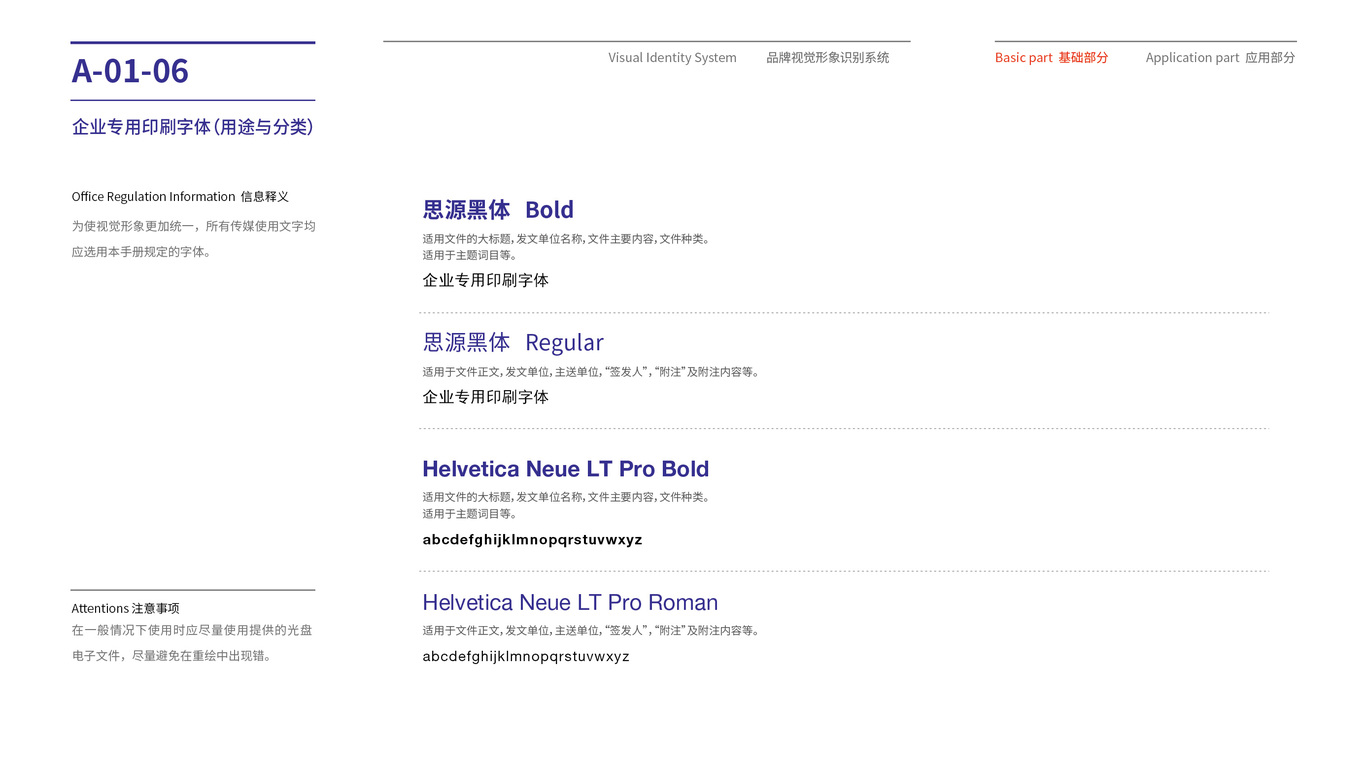Click the Attentions 注意事项 heading
Image resolution: width=1366 pixels, height=768 pixels.
tap(125, 608)
